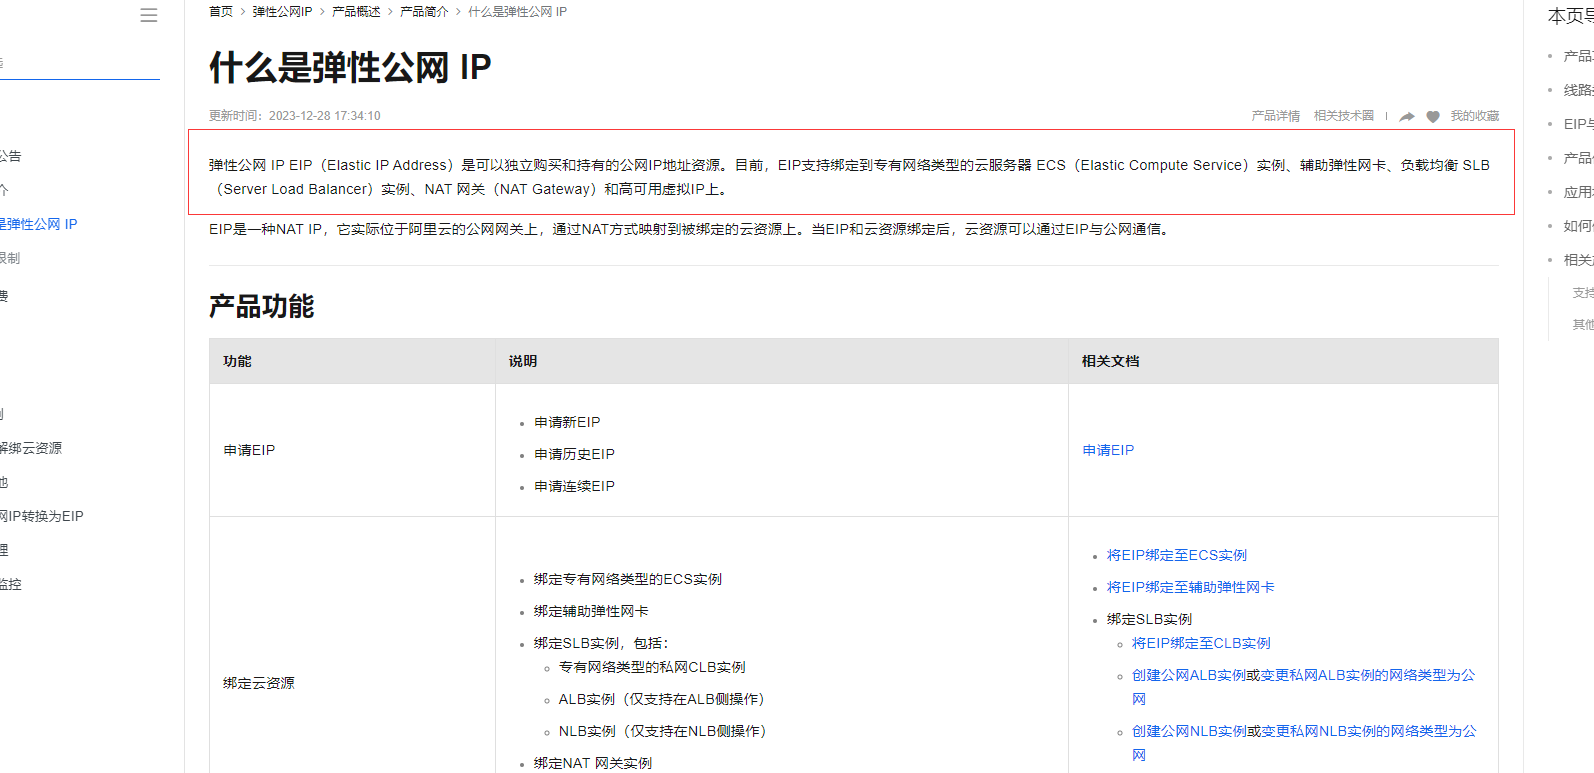The image size is (1594, 773).
Task: Click 什么是弹性公网 IP breadcrumb item
Action: pyautogui.click(x=518, y=12)
